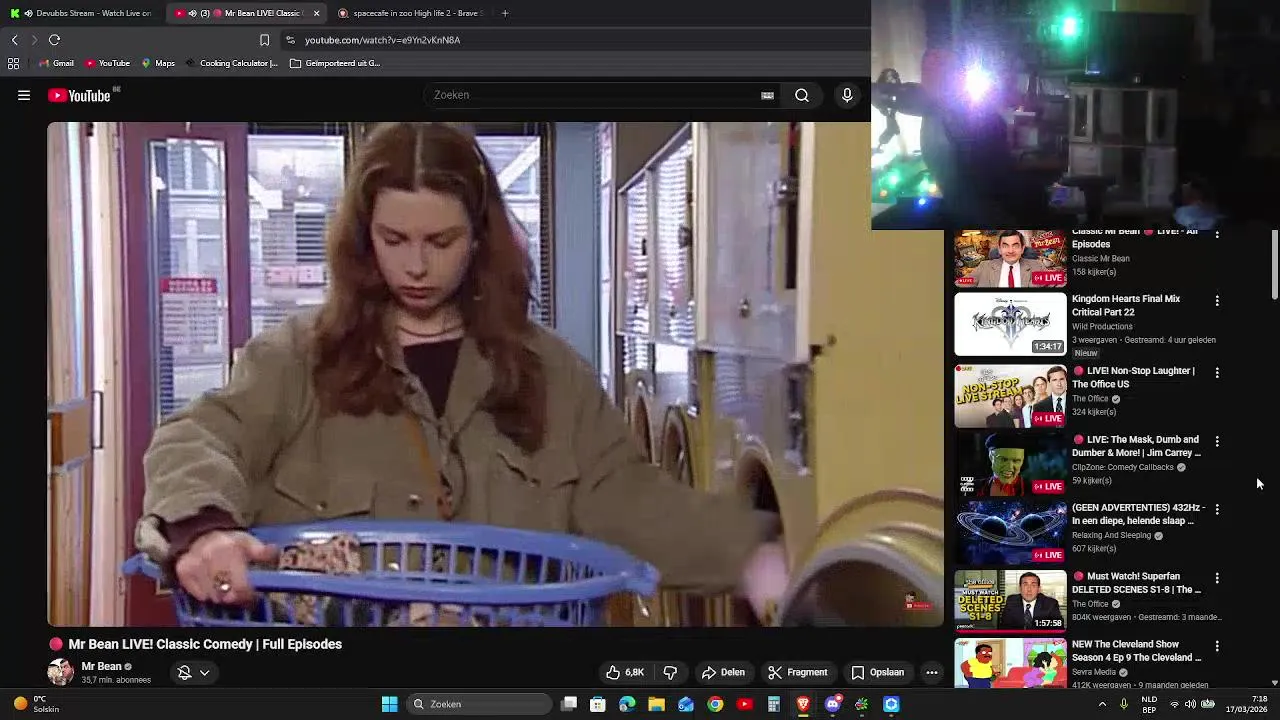Open the Mr Bean channel avatar
This screenshot has height=720, width=1280.
pyautogui.click(x=60, y=672)
